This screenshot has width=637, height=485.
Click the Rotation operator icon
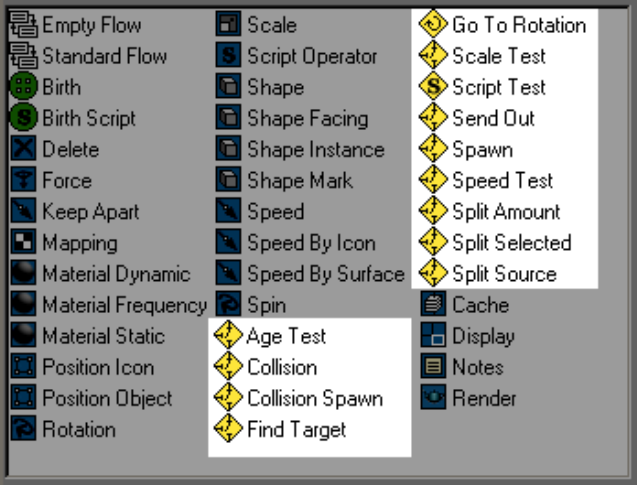click(23, 430)
